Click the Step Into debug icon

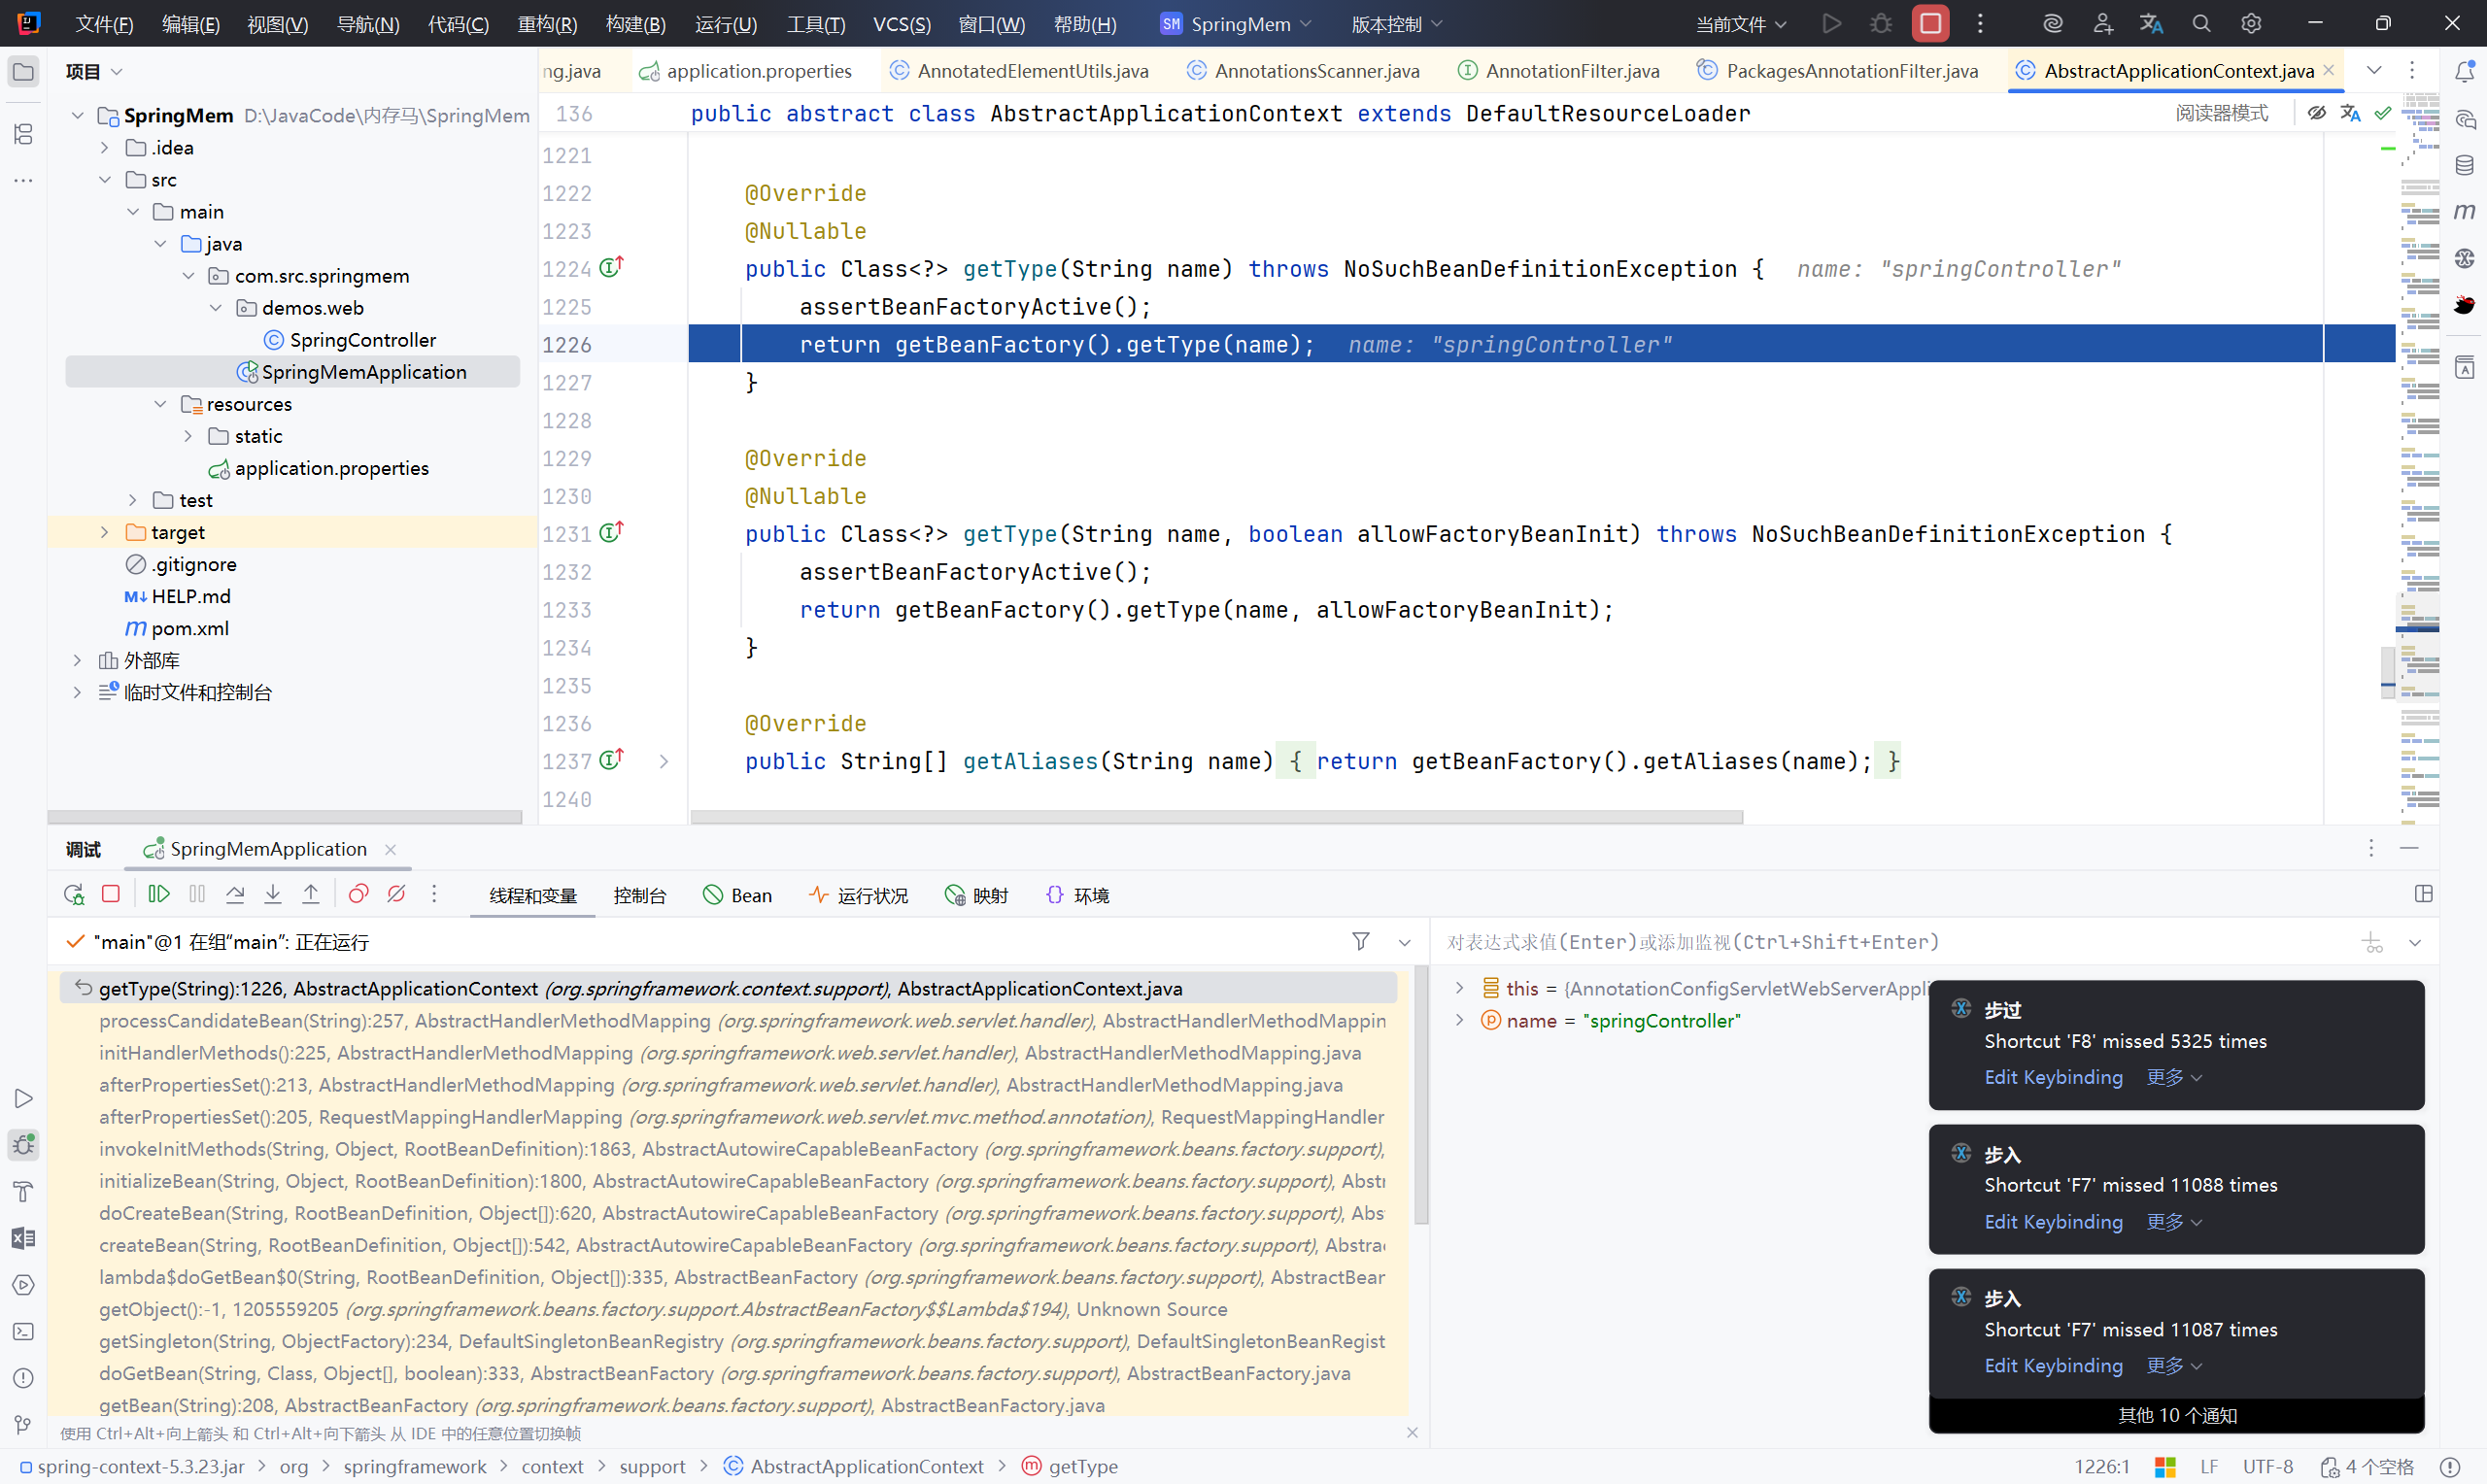click(273, 894)
